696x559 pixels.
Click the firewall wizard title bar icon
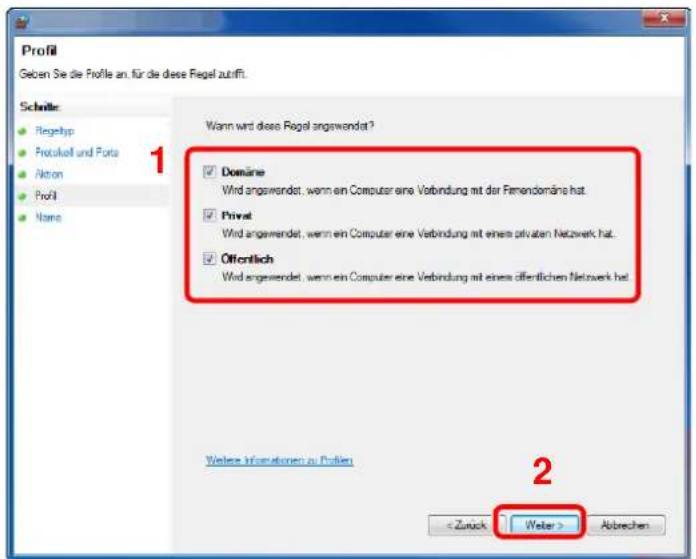click(22, 22)
